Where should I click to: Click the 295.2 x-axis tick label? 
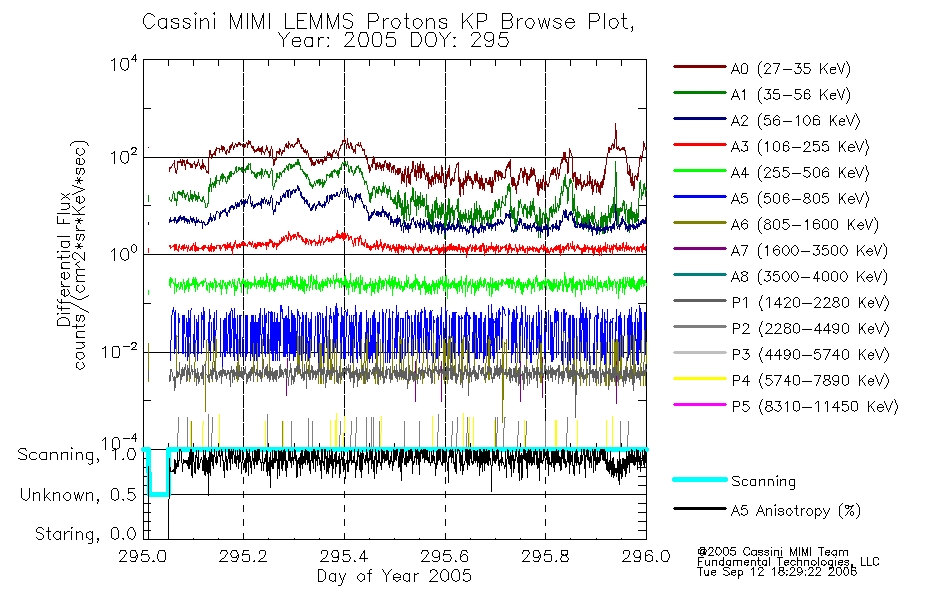243,556
